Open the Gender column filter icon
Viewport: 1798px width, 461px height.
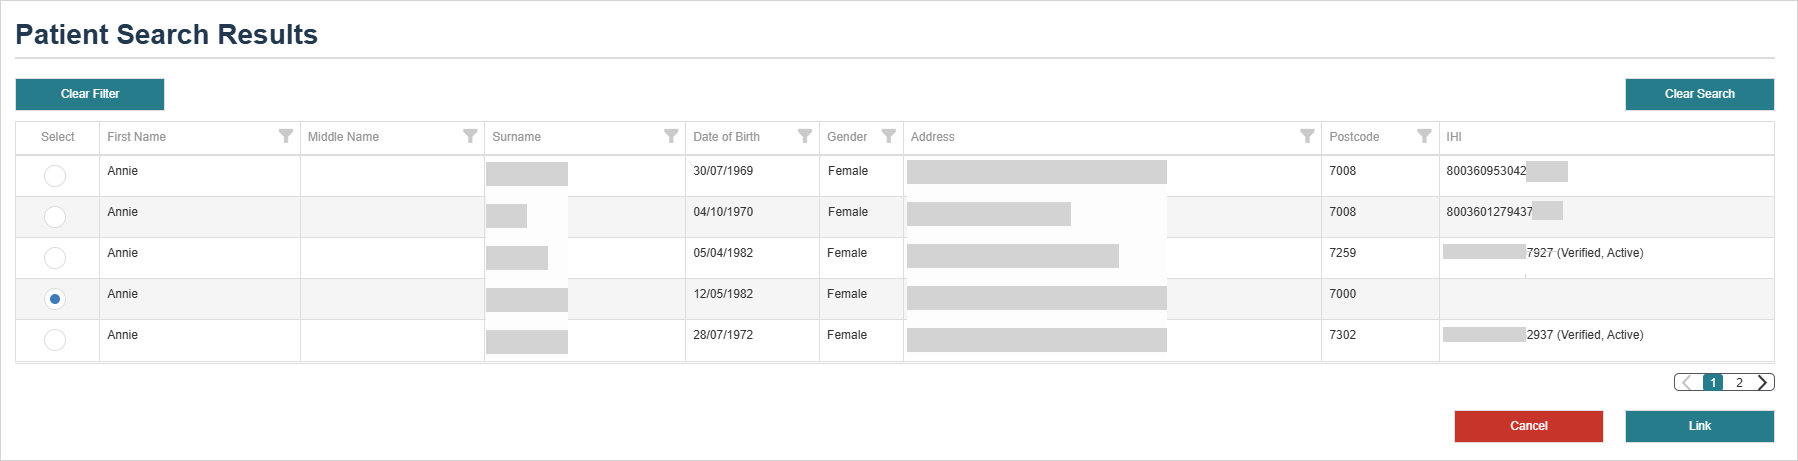(888, 136)
